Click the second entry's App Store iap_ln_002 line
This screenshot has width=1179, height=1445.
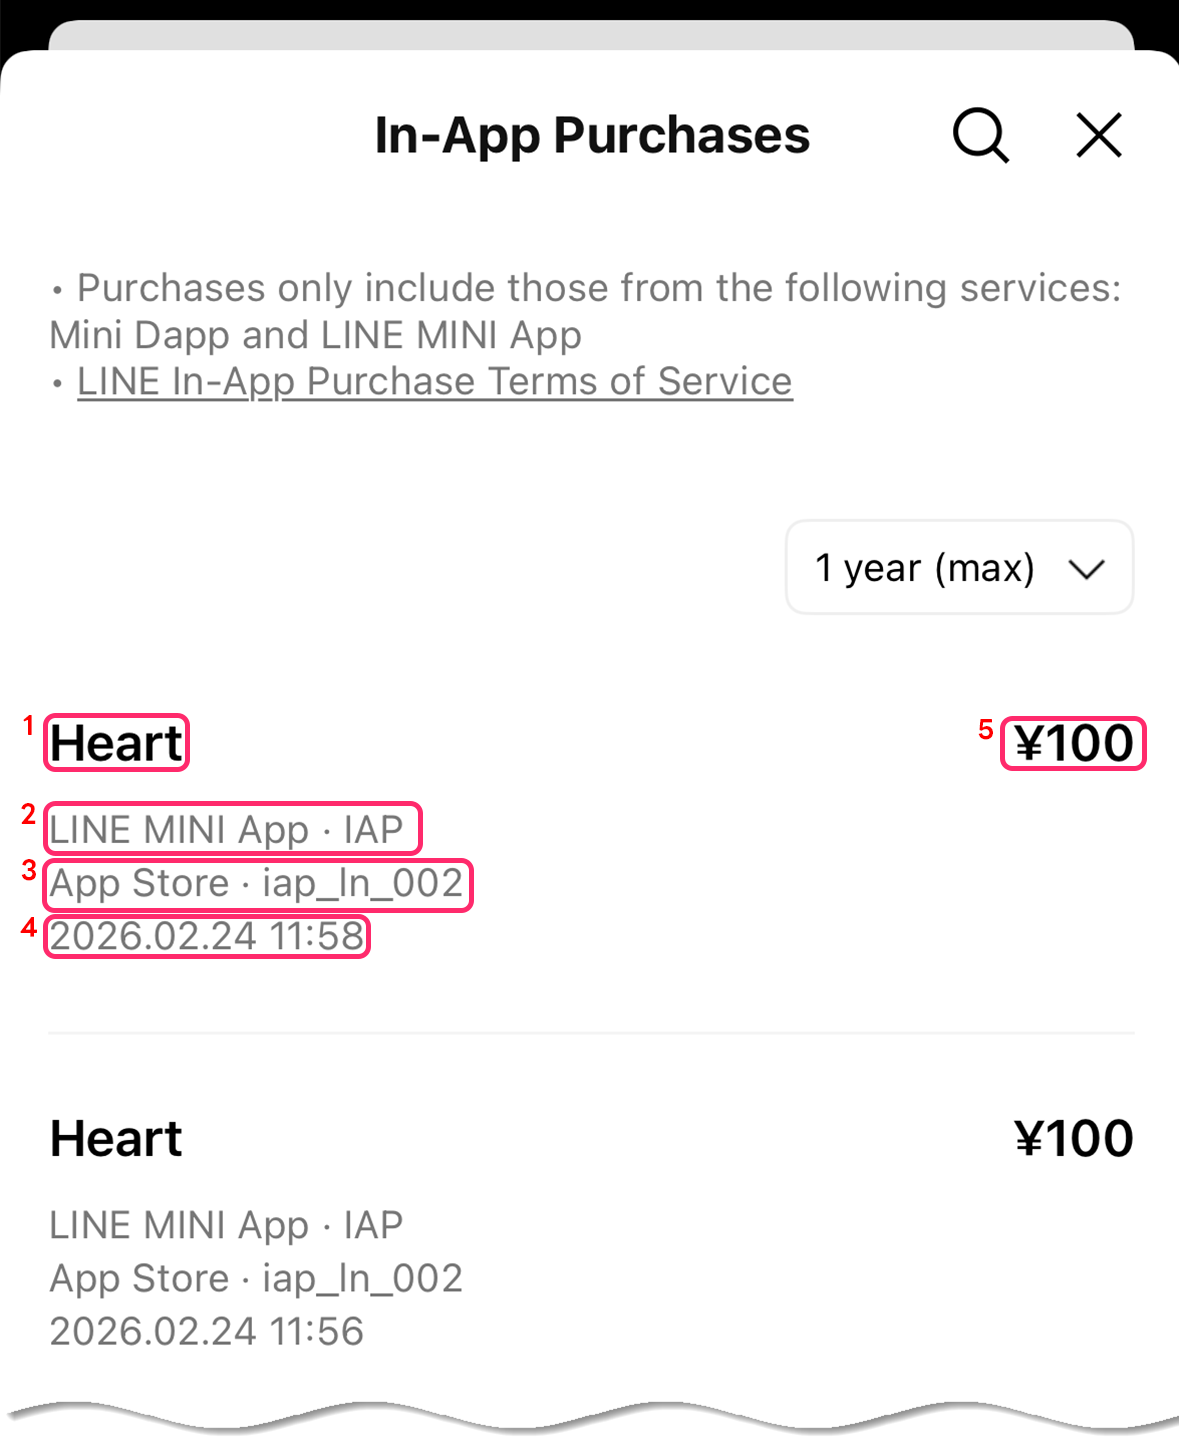click(x=256, y=1278)
